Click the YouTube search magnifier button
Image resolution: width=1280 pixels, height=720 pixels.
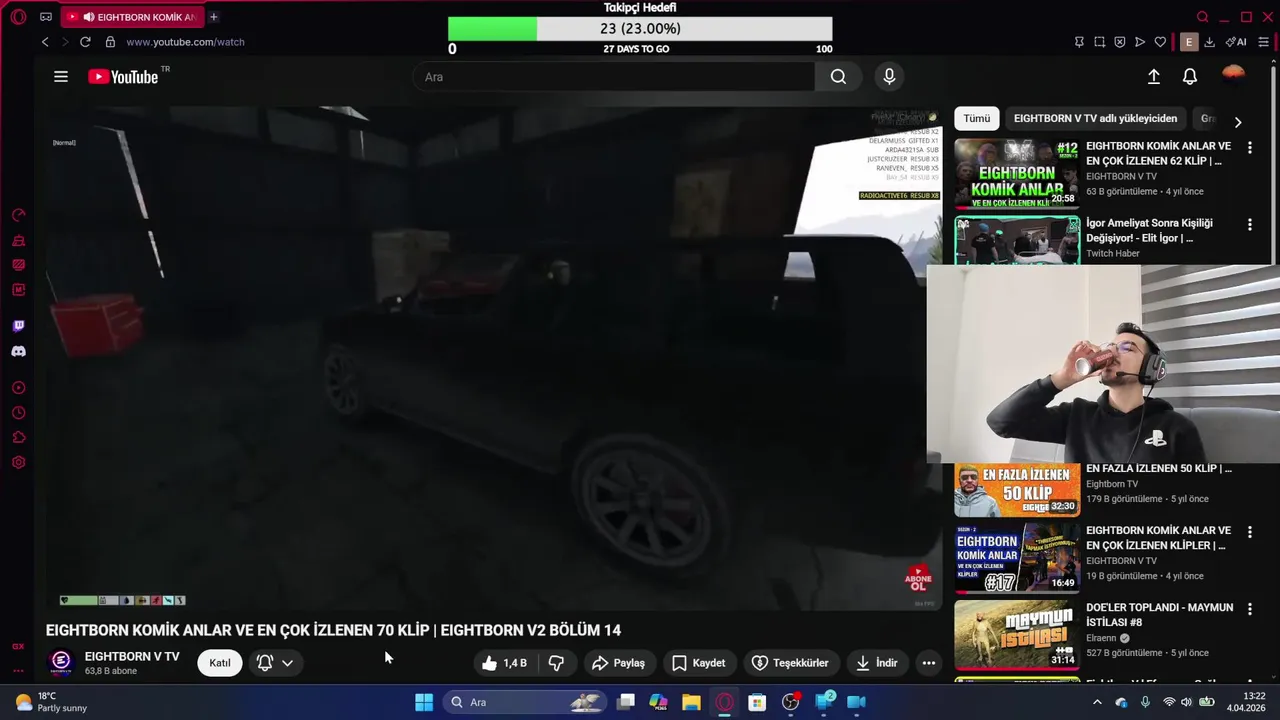(x=838, y=77)
